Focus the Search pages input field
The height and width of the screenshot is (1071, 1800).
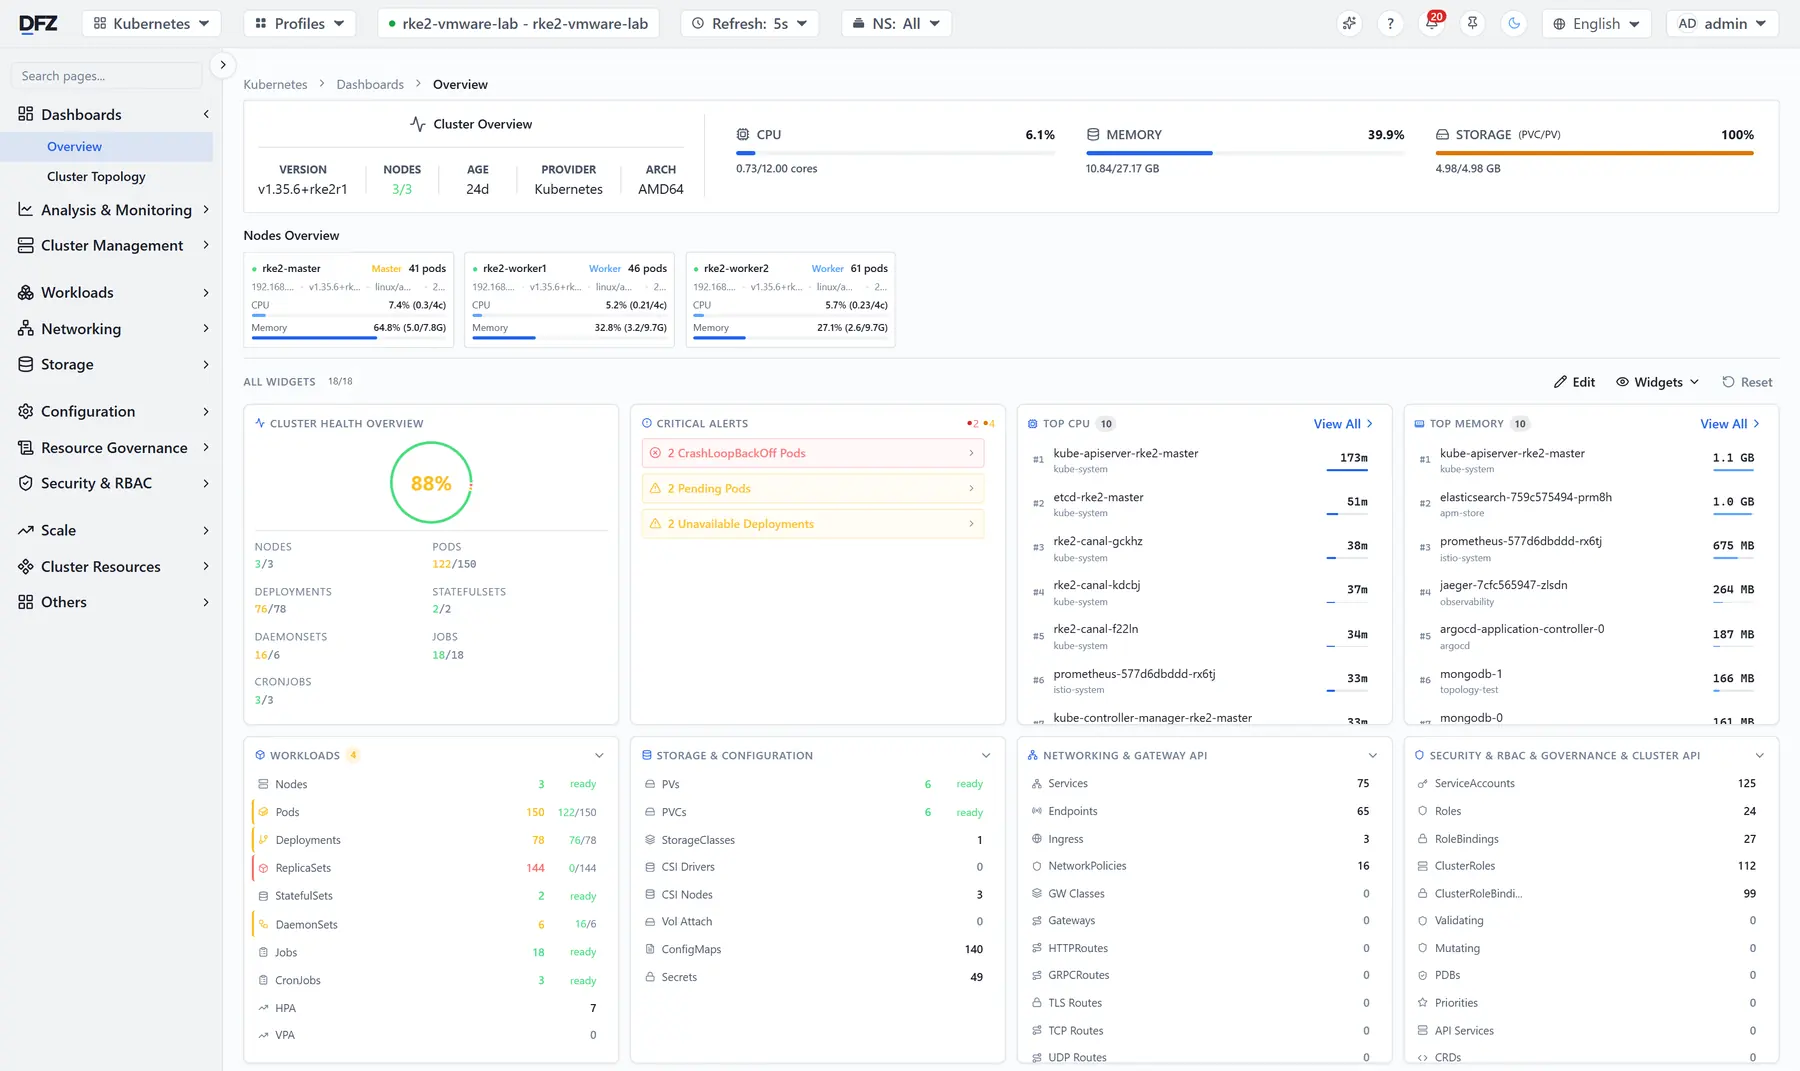point(106,76)
